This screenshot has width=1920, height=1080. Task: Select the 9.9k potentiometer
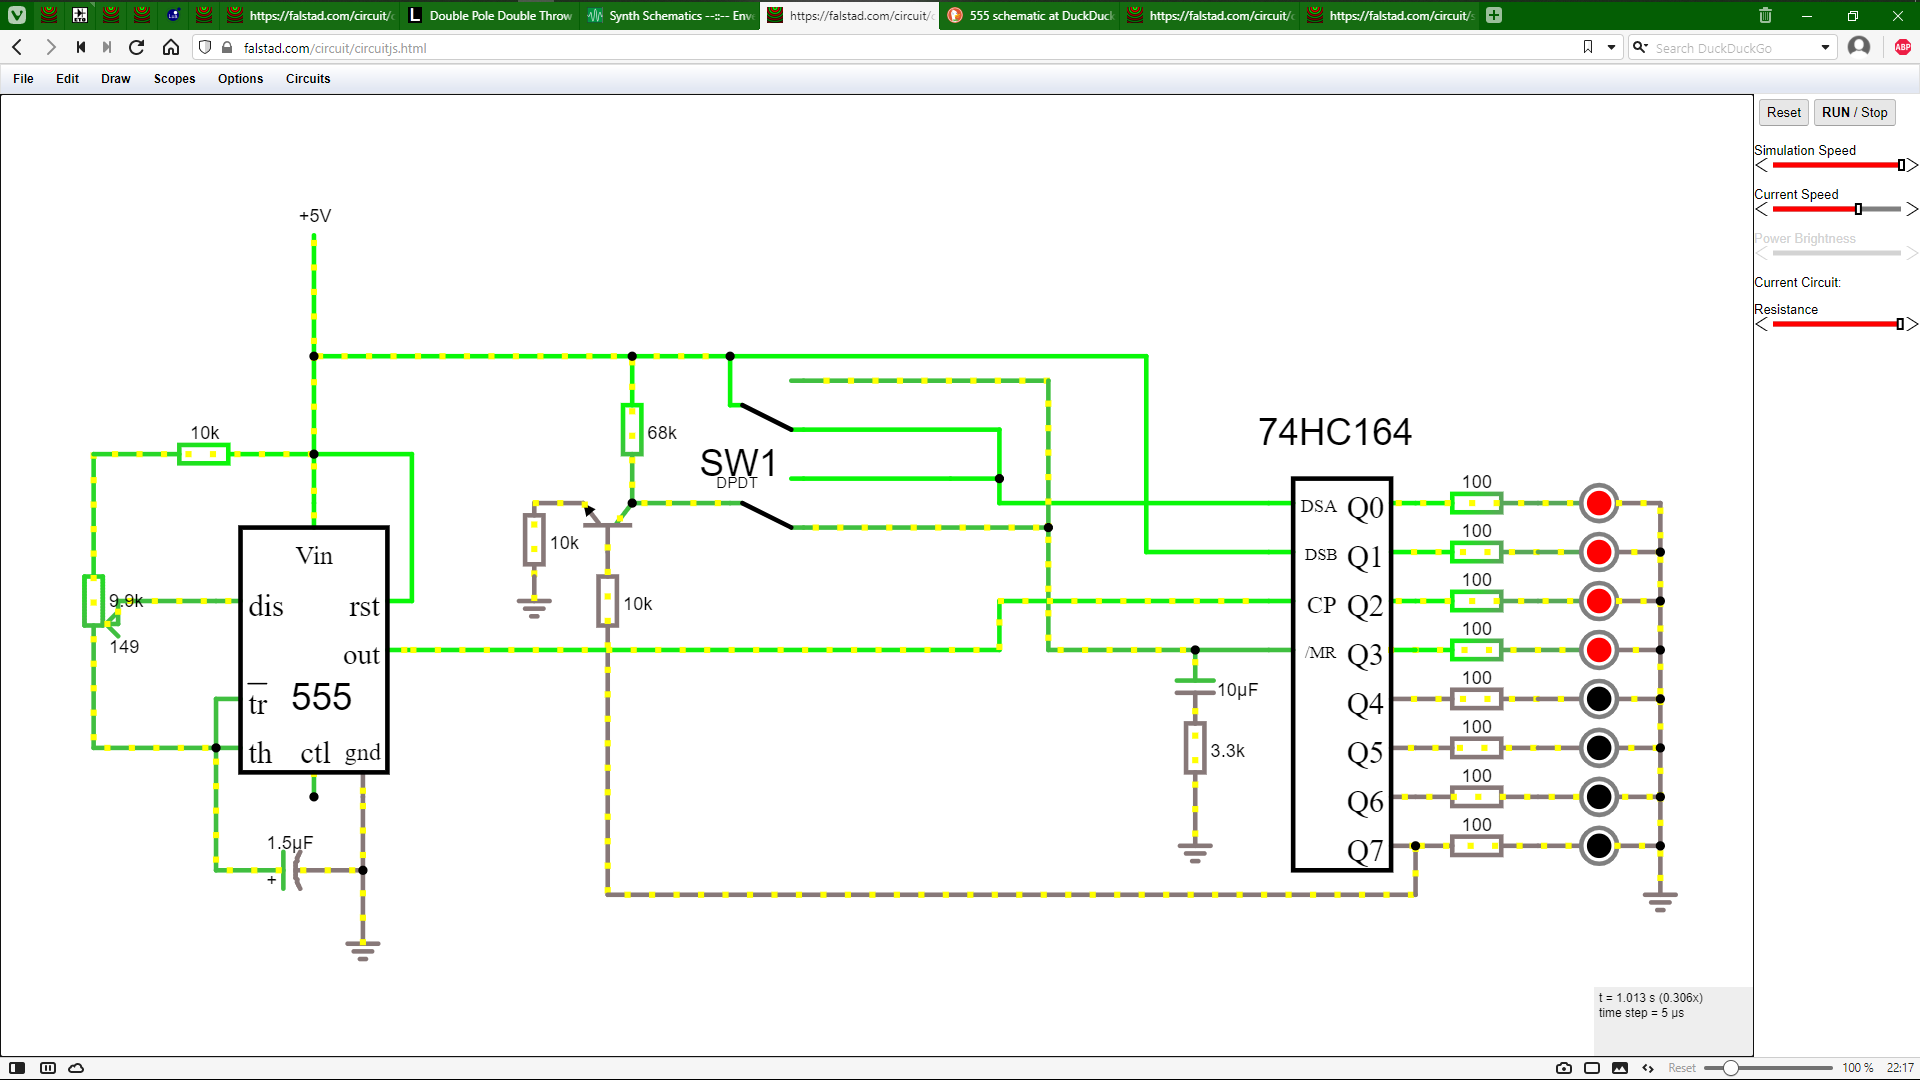point(94,601)
